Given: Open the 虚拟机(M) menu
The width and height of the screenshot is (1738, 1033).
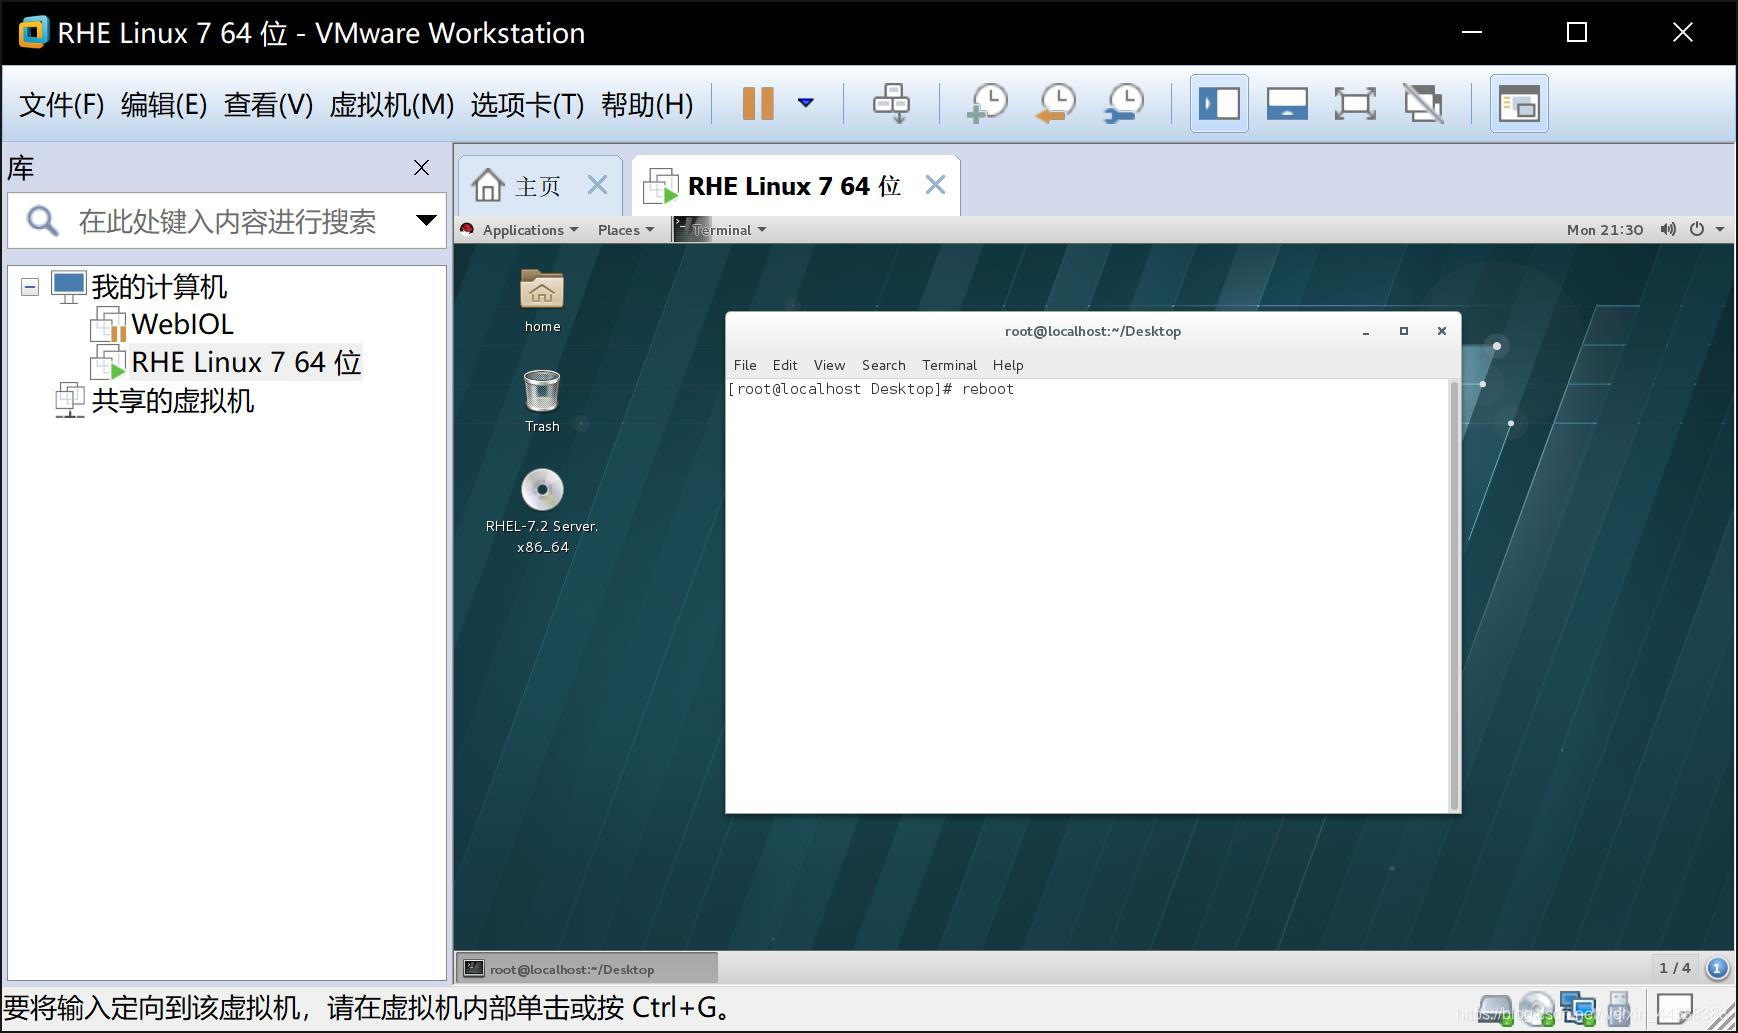Looking at the screenshot, I should click(391, 104).
